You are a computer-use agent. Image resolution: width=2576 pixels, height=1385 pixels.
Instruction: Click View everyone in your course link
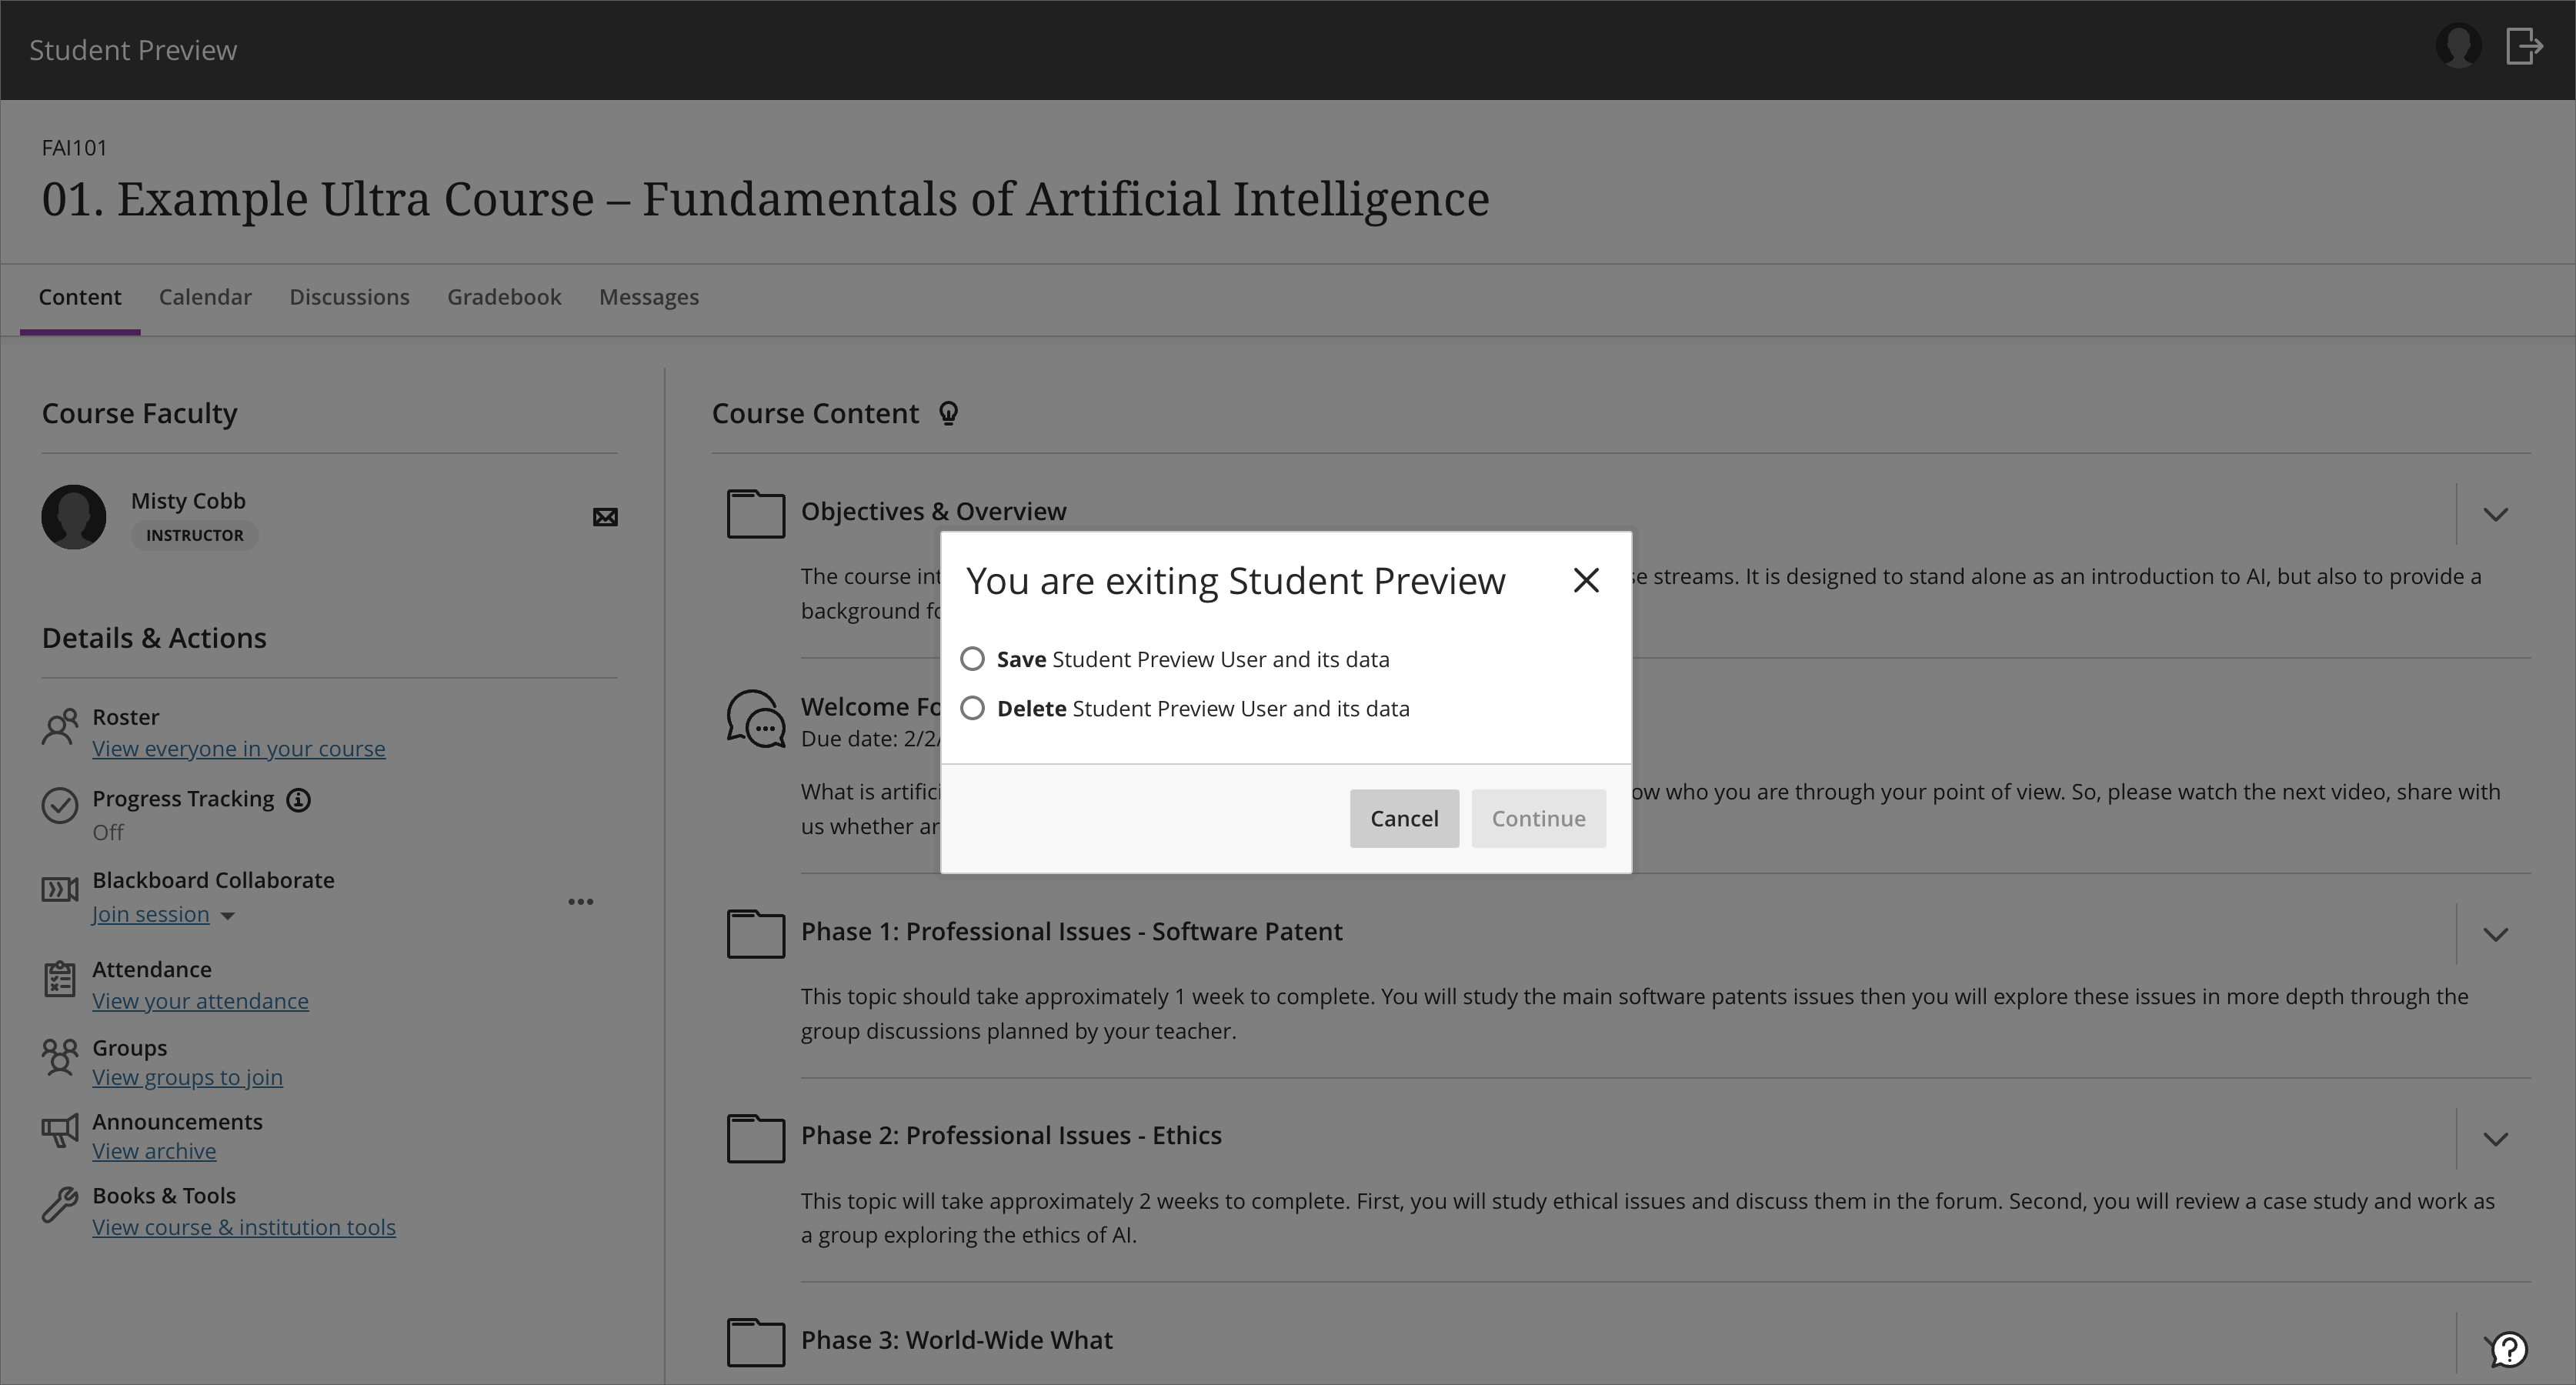(239, 747)
